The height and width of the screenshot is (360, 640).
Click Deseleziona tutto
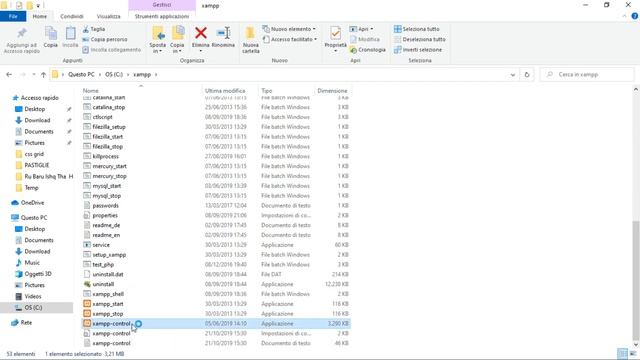[420, 39]
